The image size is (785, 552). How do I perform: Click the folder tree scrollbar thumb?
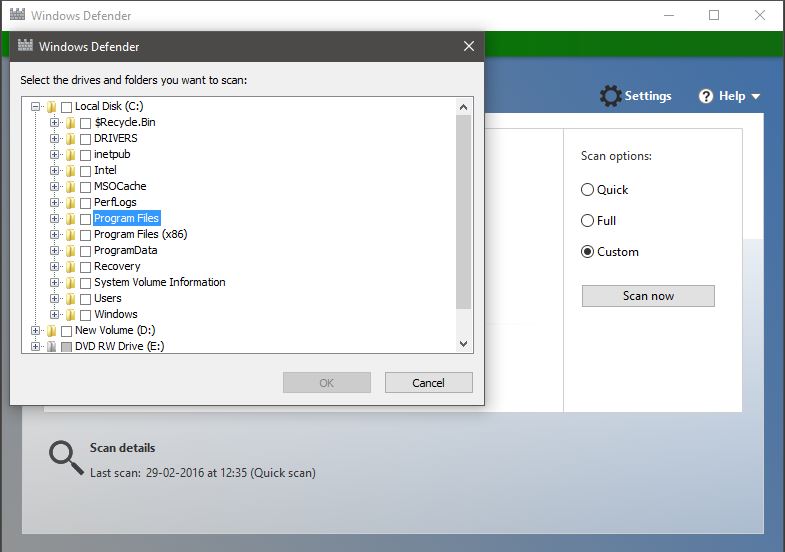(x=464, y=212)
